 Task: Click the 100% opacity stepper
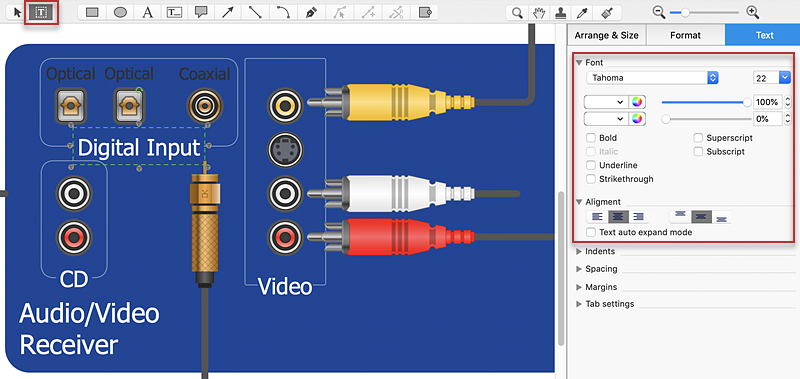(x=787, y=102)
